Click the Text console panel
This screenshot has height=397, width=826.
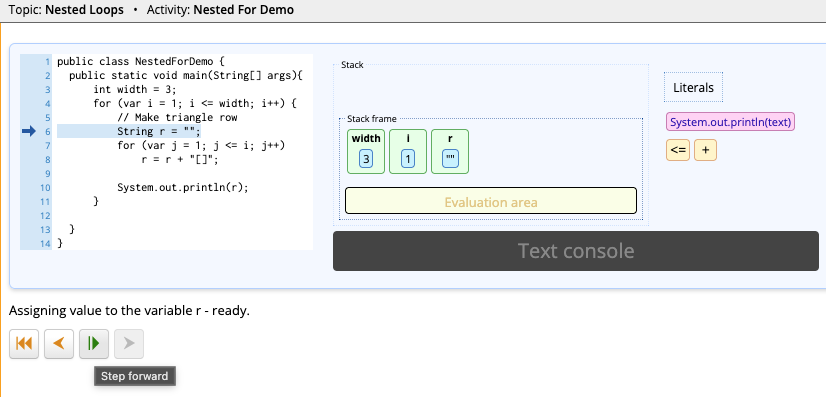[x=576, y=251]
